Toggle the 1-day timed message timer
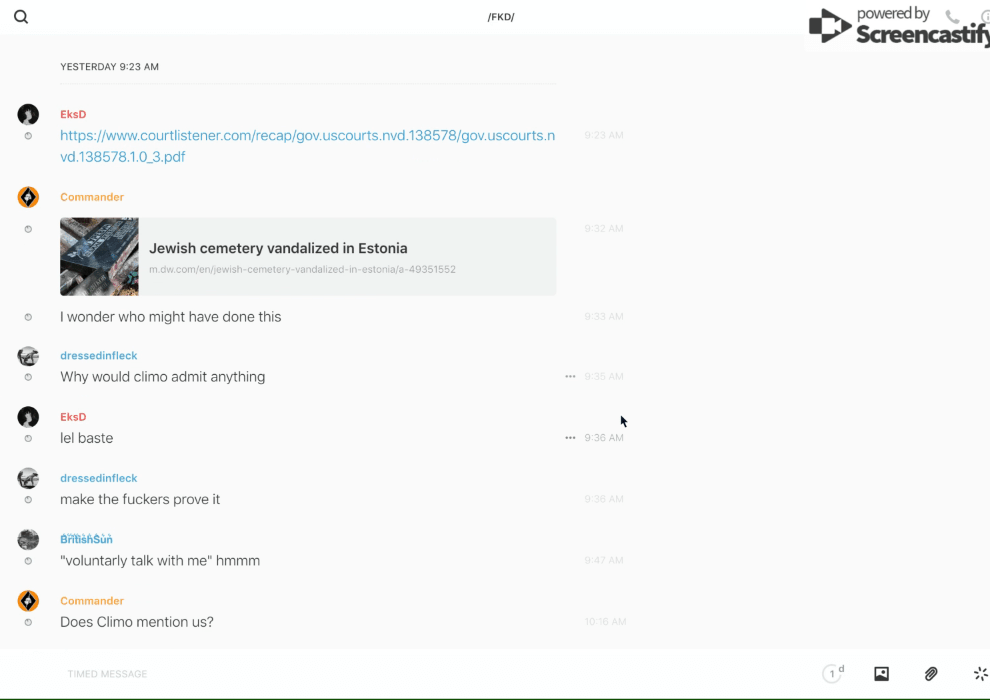The height and width of the screenshot is (700, 990). coord(833,674)
